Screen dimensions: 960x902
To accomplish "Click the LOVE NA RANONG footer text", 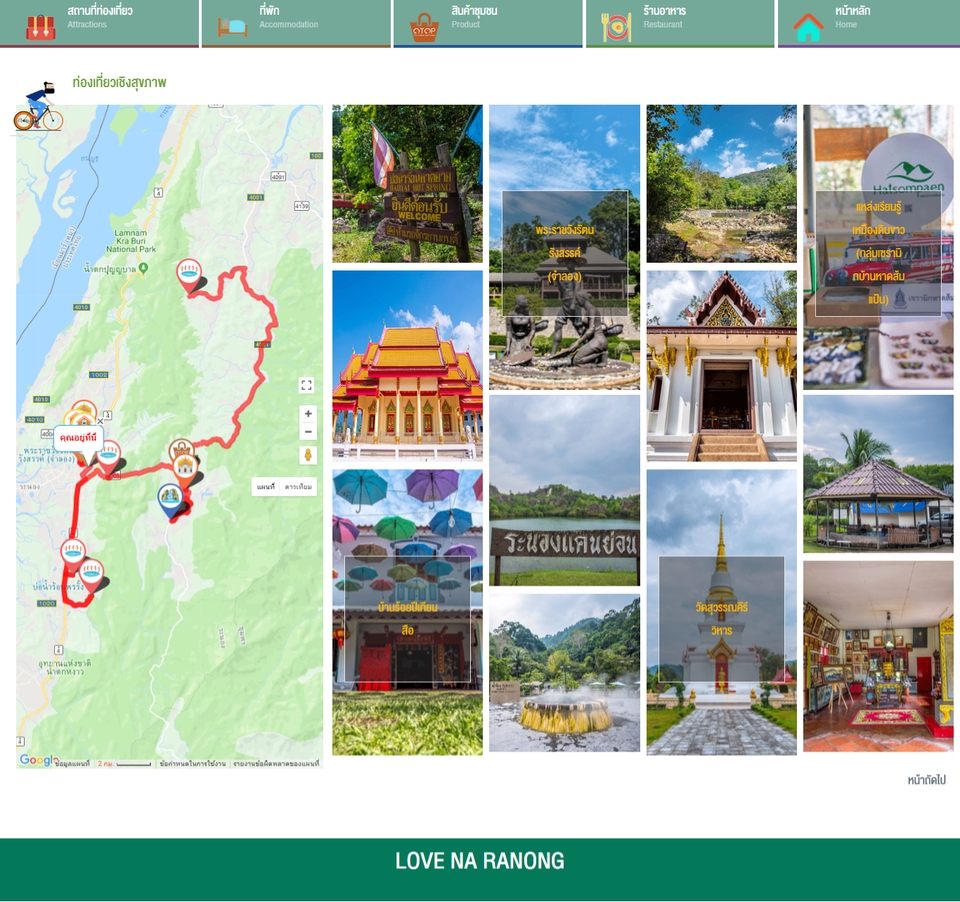I will (479, 861).
